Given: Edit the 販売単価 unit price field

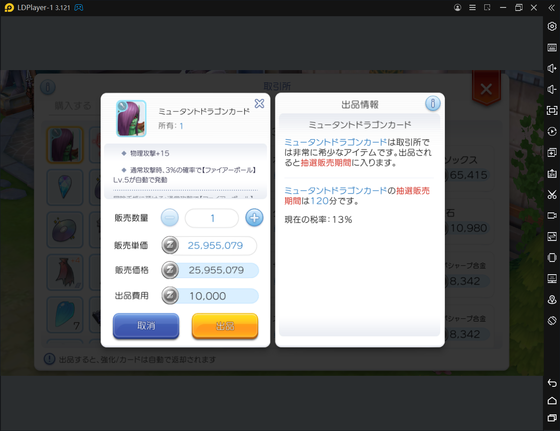Looking at the screenshot, I should [x=215, y=246].
